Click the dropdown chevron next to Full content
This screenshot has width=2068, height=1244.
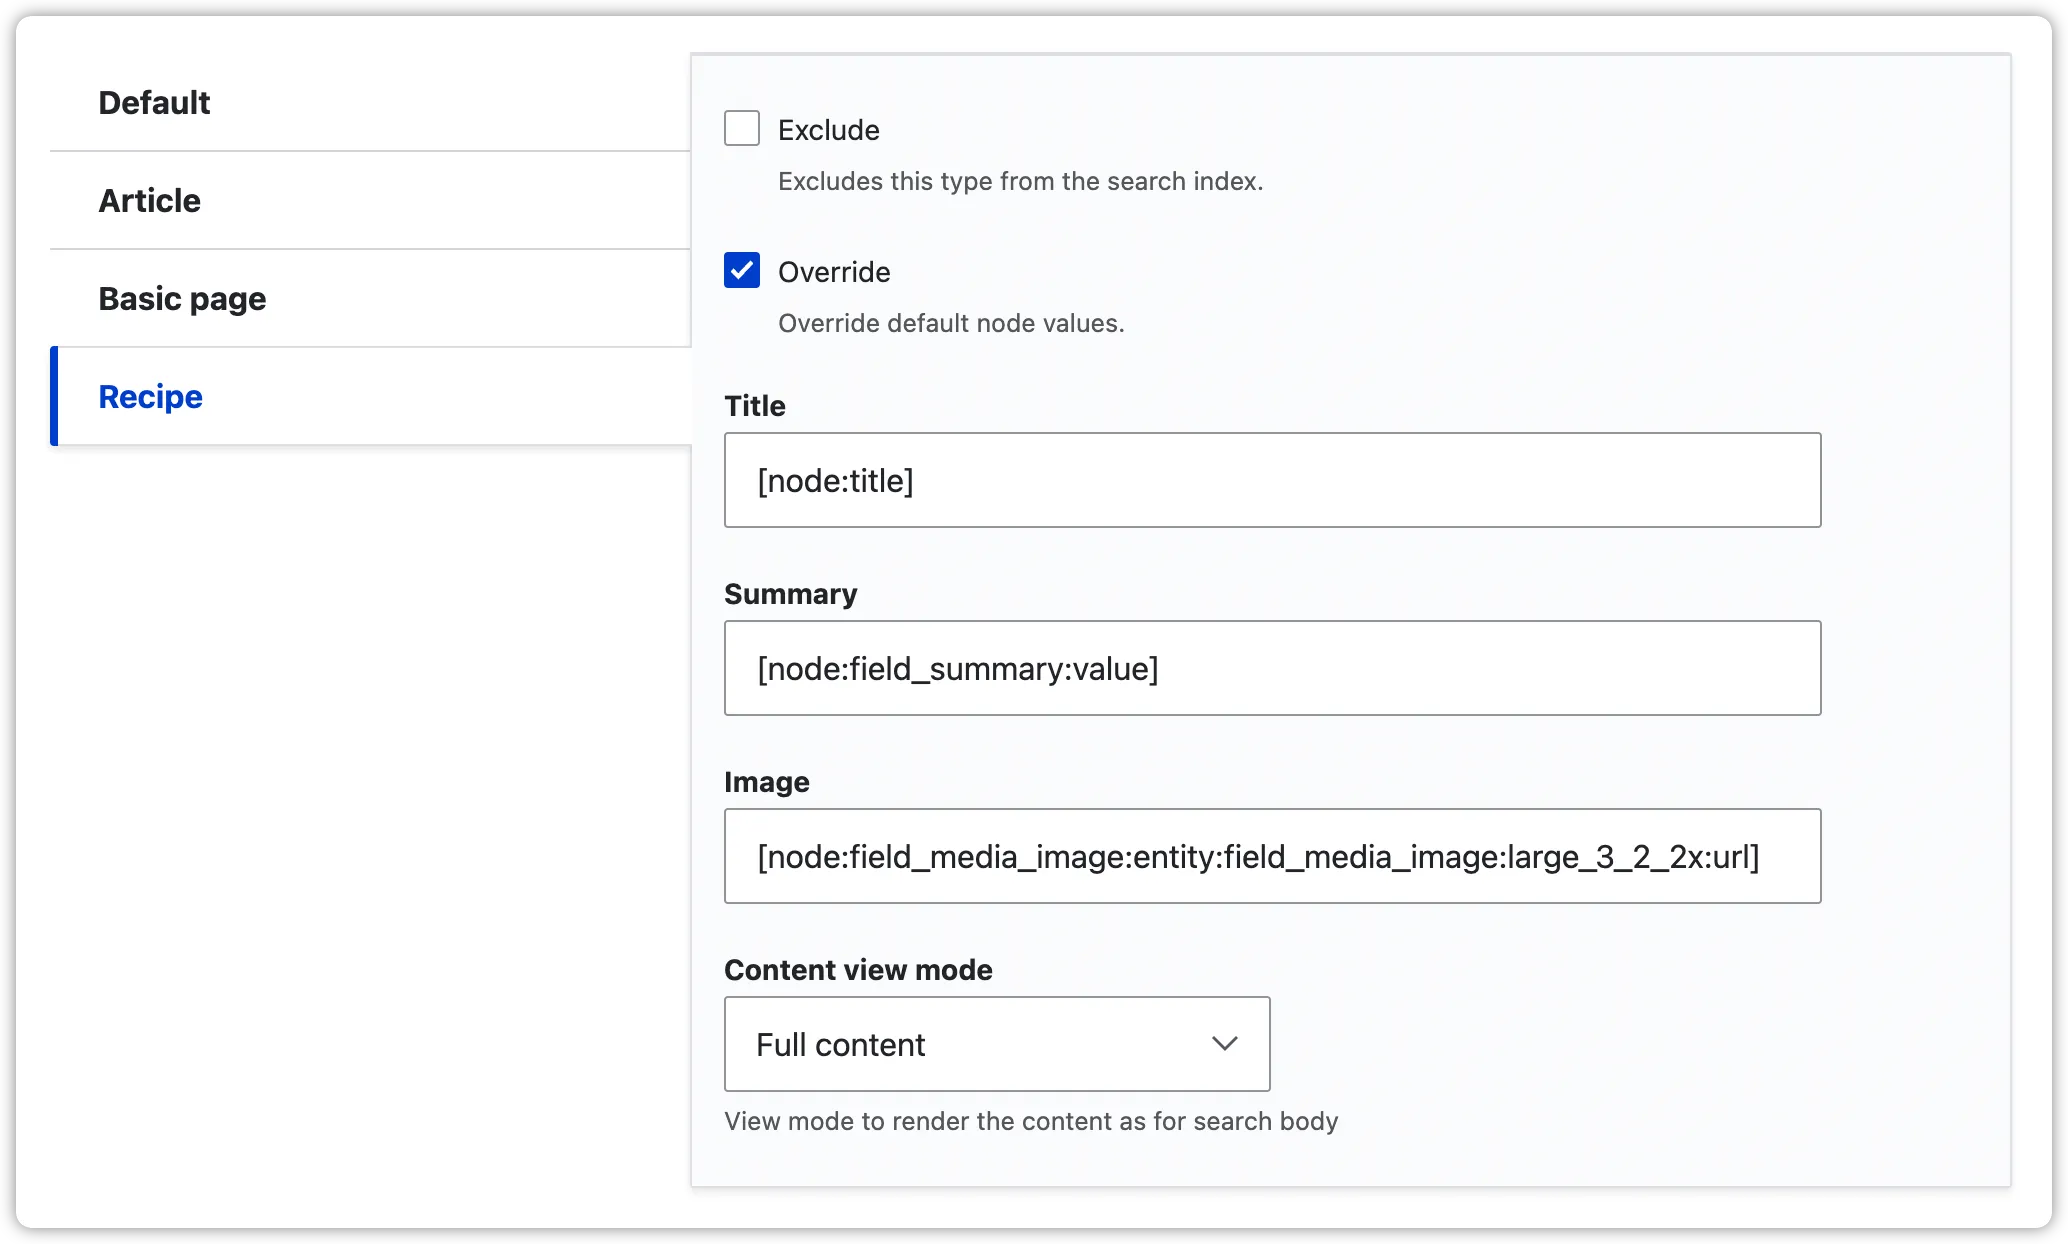pyautogui.click(x=1224, y=1044)
